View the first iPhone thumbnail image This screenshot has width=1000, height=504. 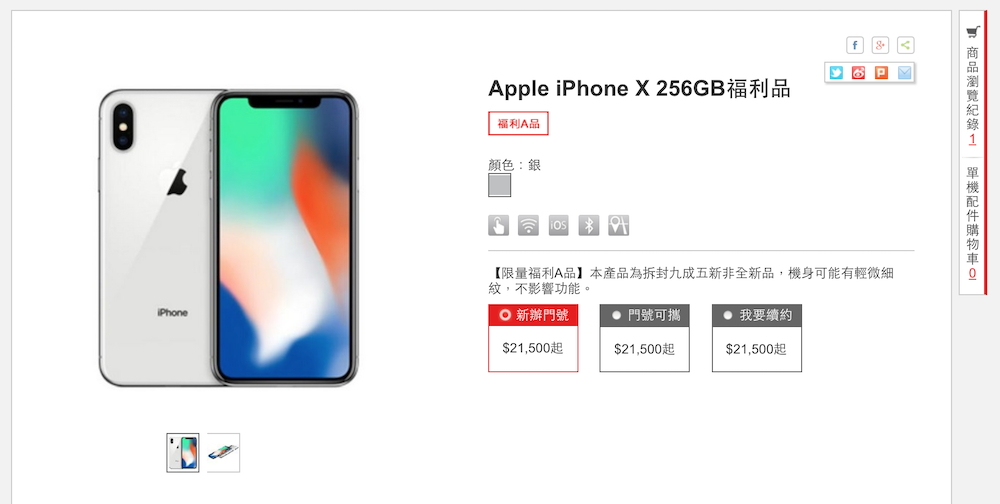[183, 453]
